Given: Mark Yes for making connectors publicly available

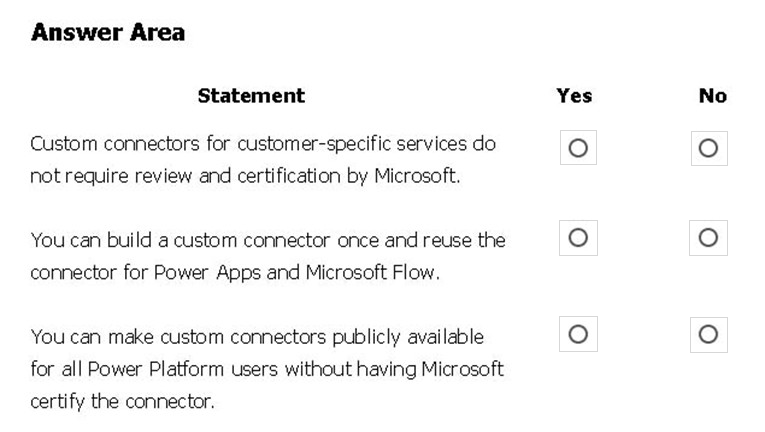Looking at the screenshot, I should click(x=578, y=334).
